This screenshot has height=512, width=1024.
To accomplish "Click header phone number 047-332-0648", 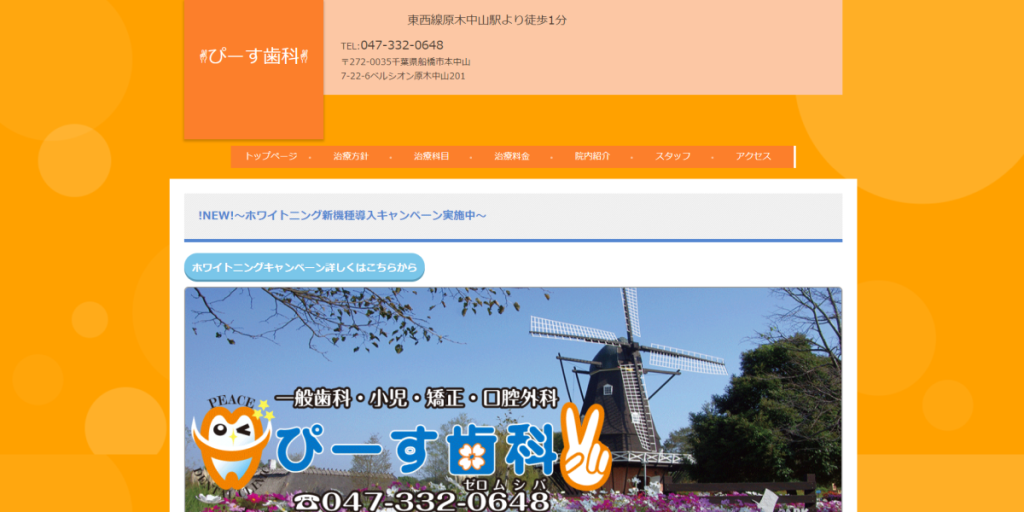I will (402, 45).
